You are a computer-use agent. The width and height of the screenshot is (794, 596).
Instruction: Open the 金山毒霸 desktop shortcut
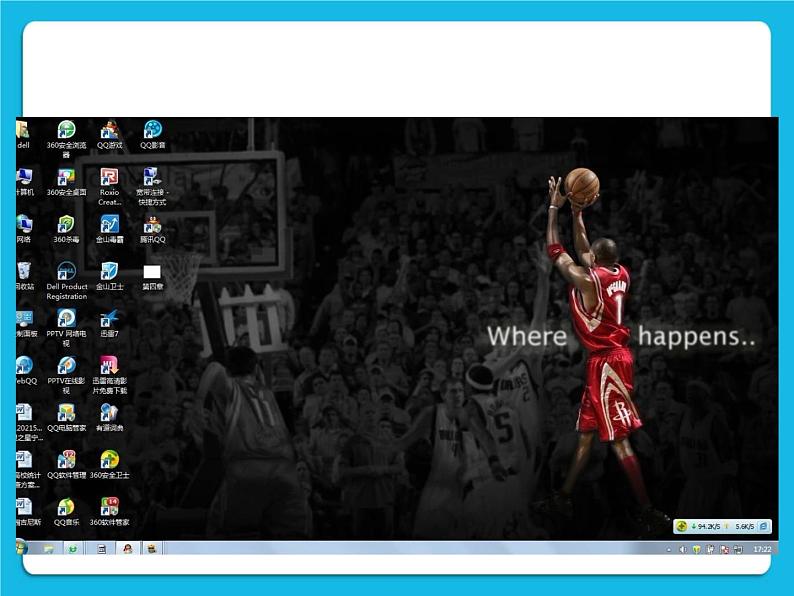click(x=110, y=225)
